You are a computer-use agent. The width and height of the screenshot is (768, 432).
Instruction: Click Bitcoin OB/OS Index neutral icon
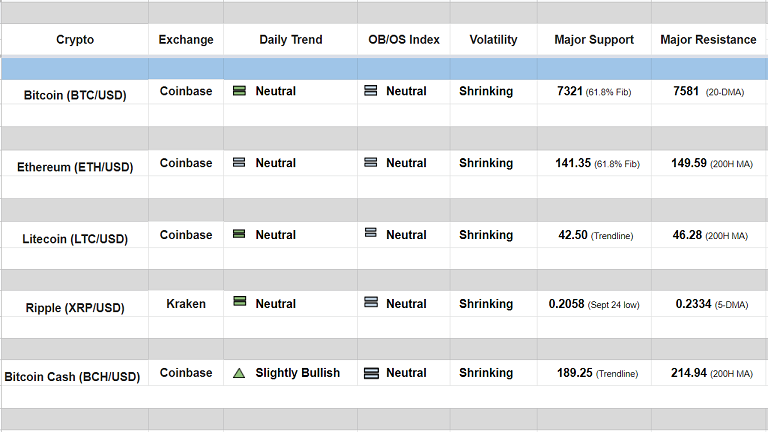[370, 91]
